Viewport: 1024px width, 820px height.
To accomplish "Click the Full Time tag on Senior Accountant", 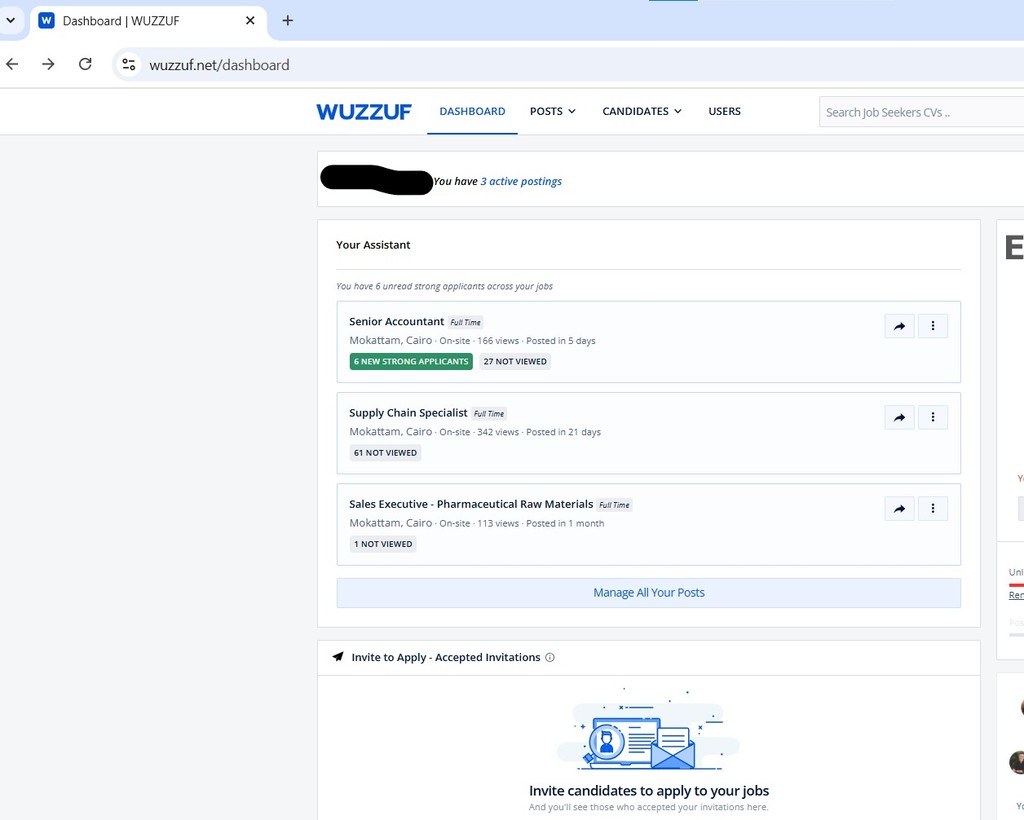I will 466,323.
